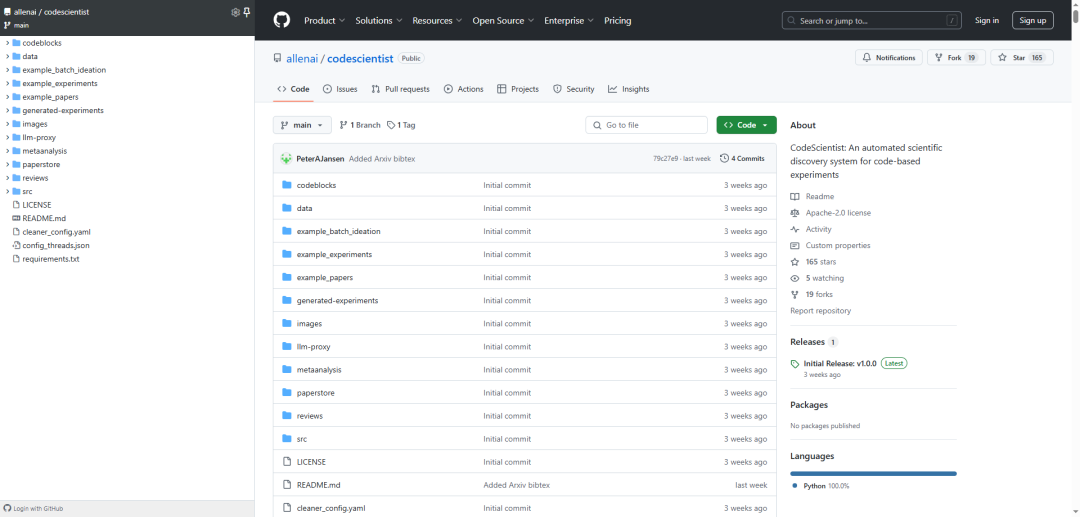Open requirements.txt in sidebar tree
The image size is (1080, 517).
tap(50, 259)
